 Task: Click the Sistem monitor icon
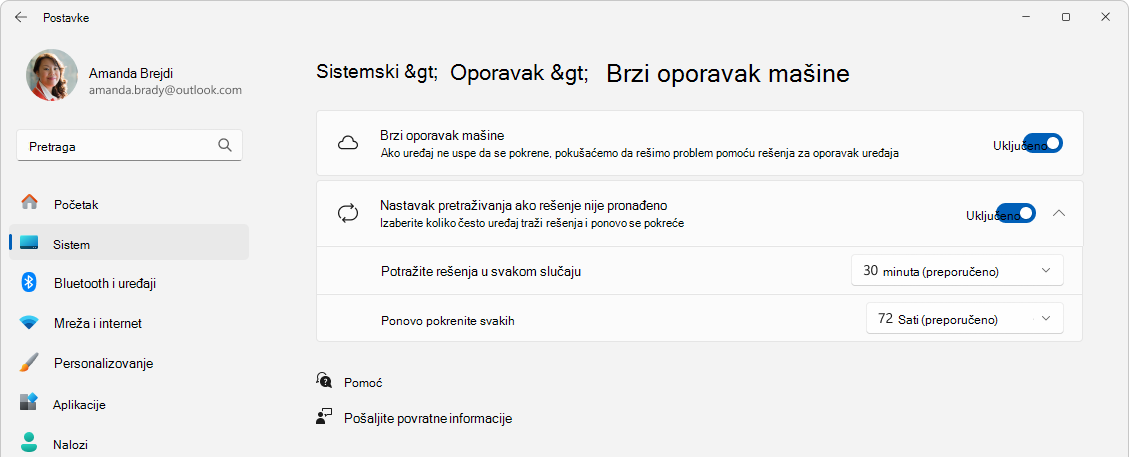30,243
